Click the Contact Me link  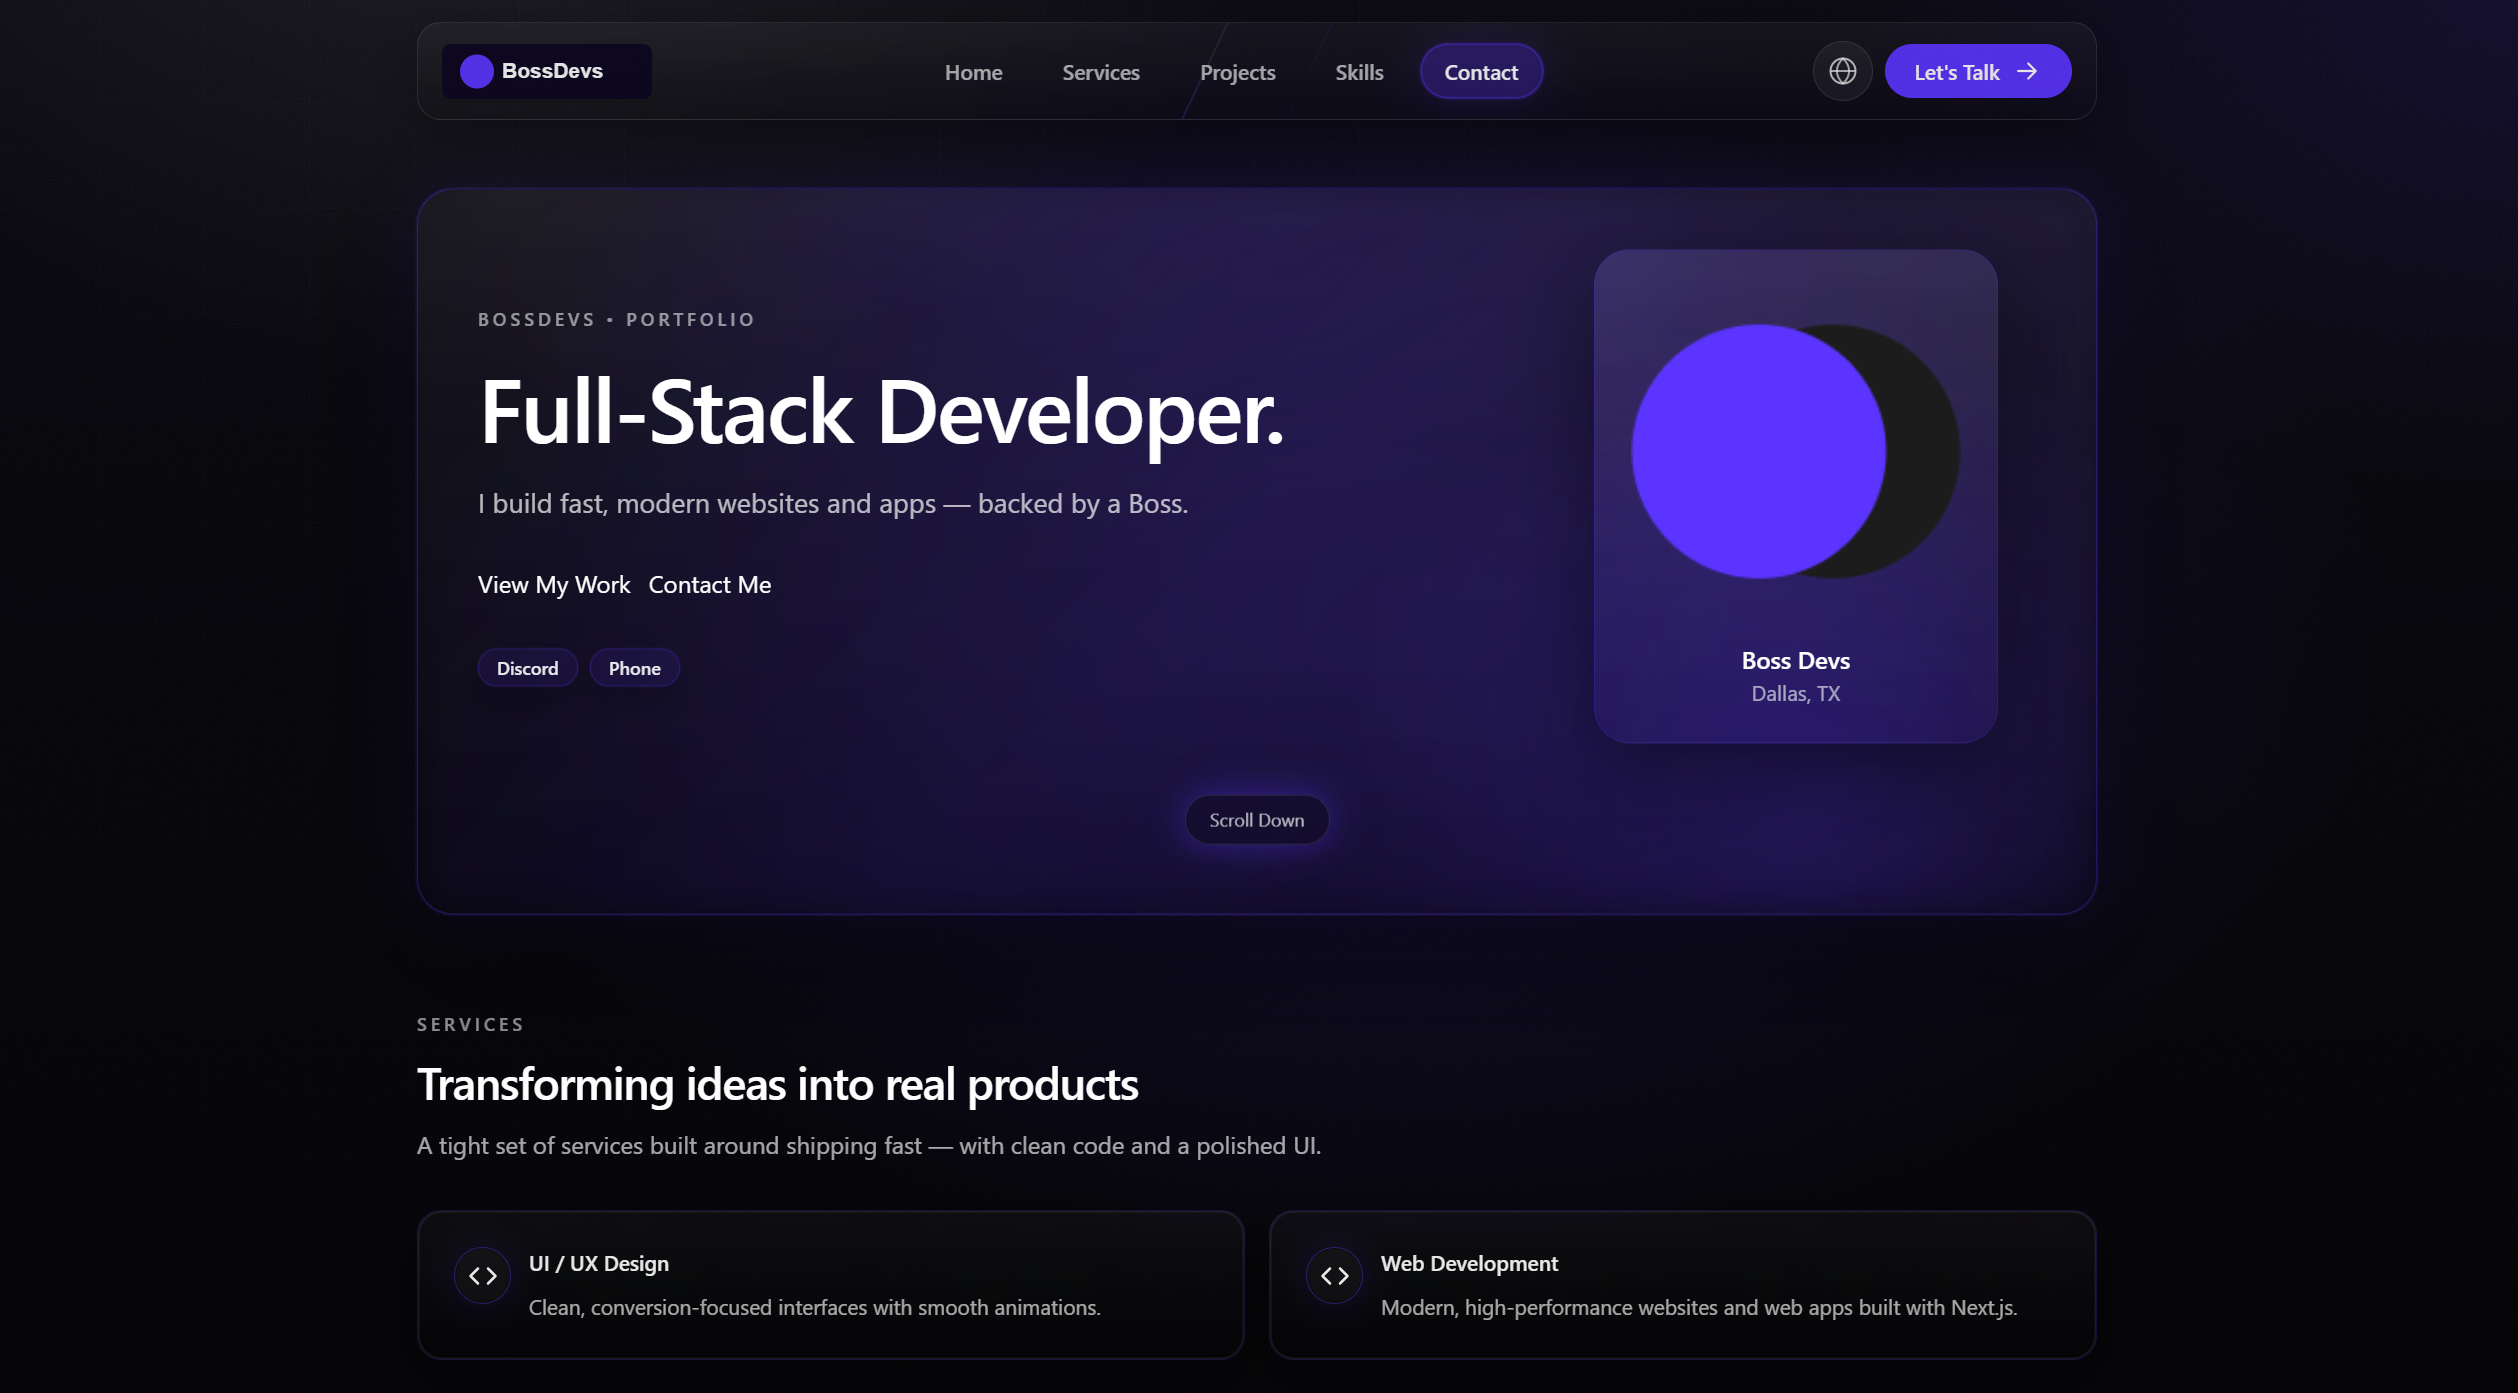[x=709, y=585]
